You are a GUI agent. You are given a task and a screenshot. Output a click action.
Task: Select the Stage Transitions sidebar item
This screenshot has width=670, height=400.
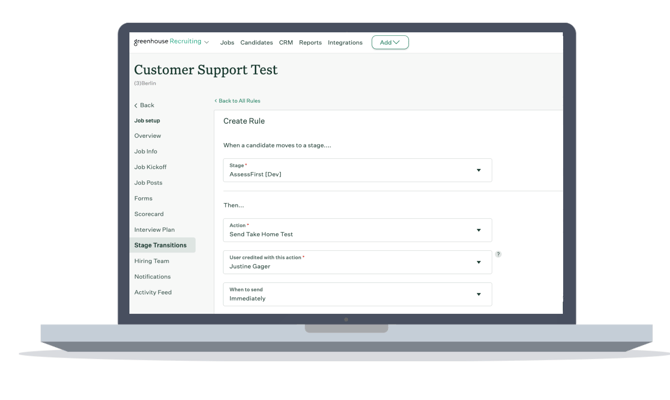[162, 245]
